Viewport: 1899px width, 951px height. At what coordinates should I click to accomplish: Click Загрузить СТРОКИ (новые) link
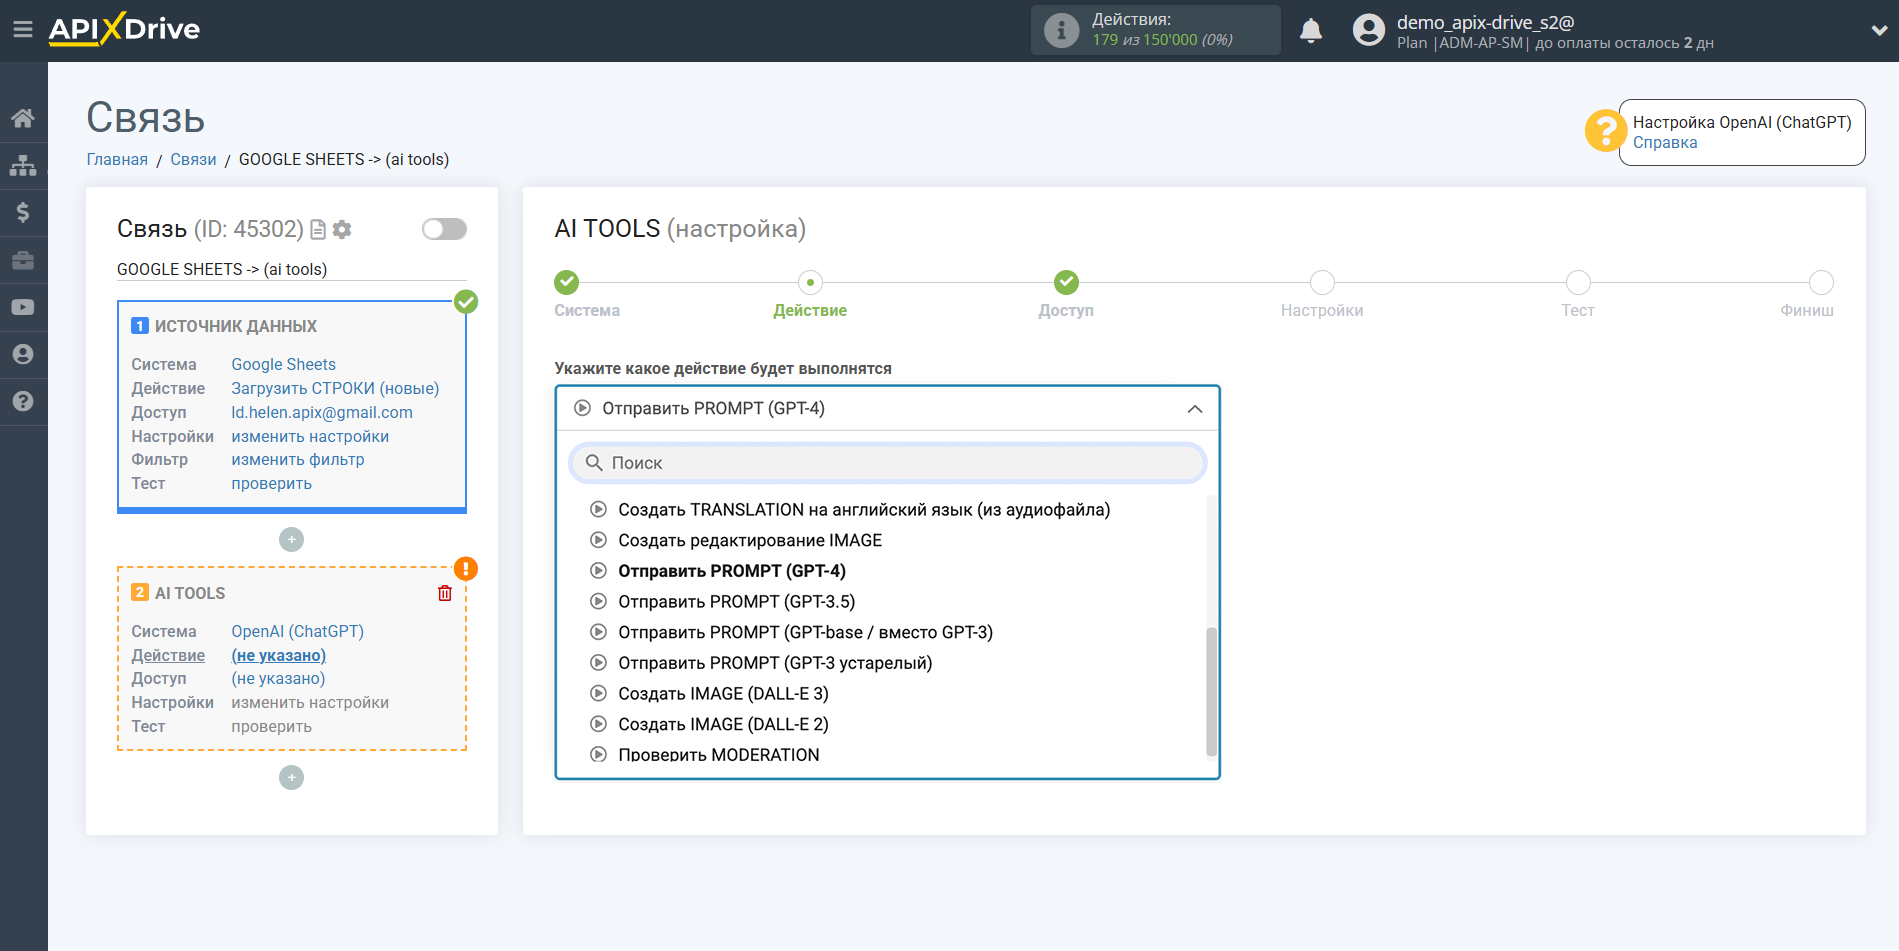(335, 389)
